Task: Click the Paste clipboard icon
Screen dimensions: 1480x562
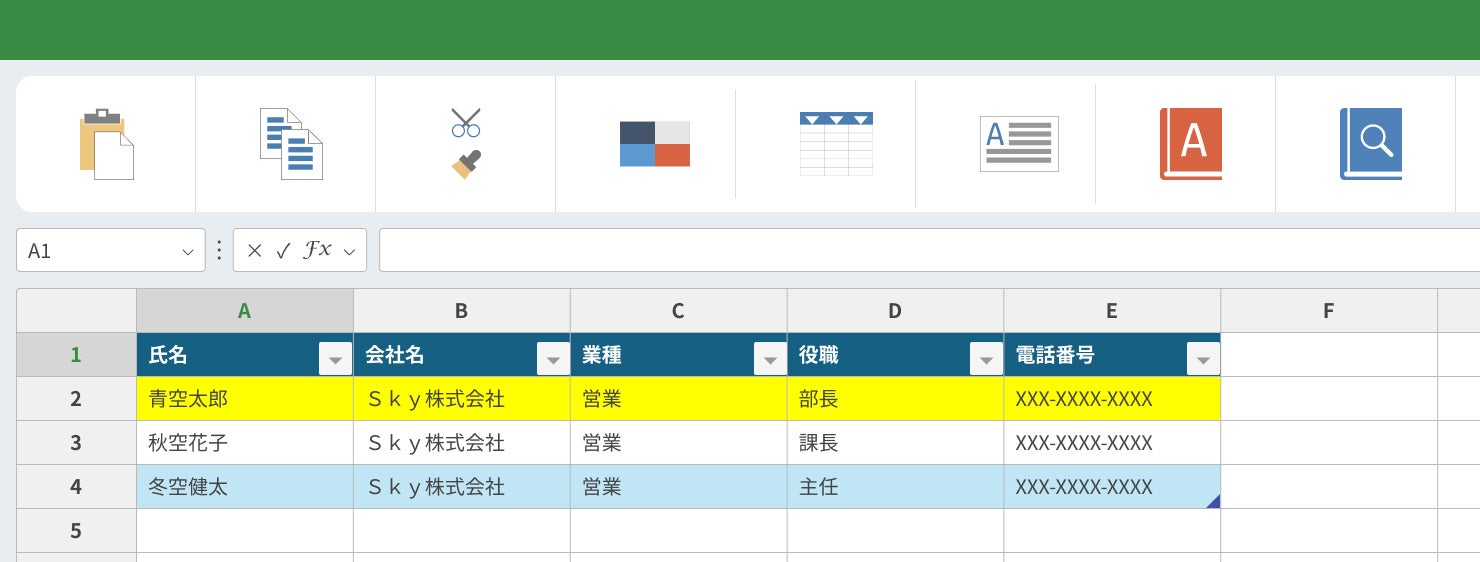Action: [x=106, y=144]
